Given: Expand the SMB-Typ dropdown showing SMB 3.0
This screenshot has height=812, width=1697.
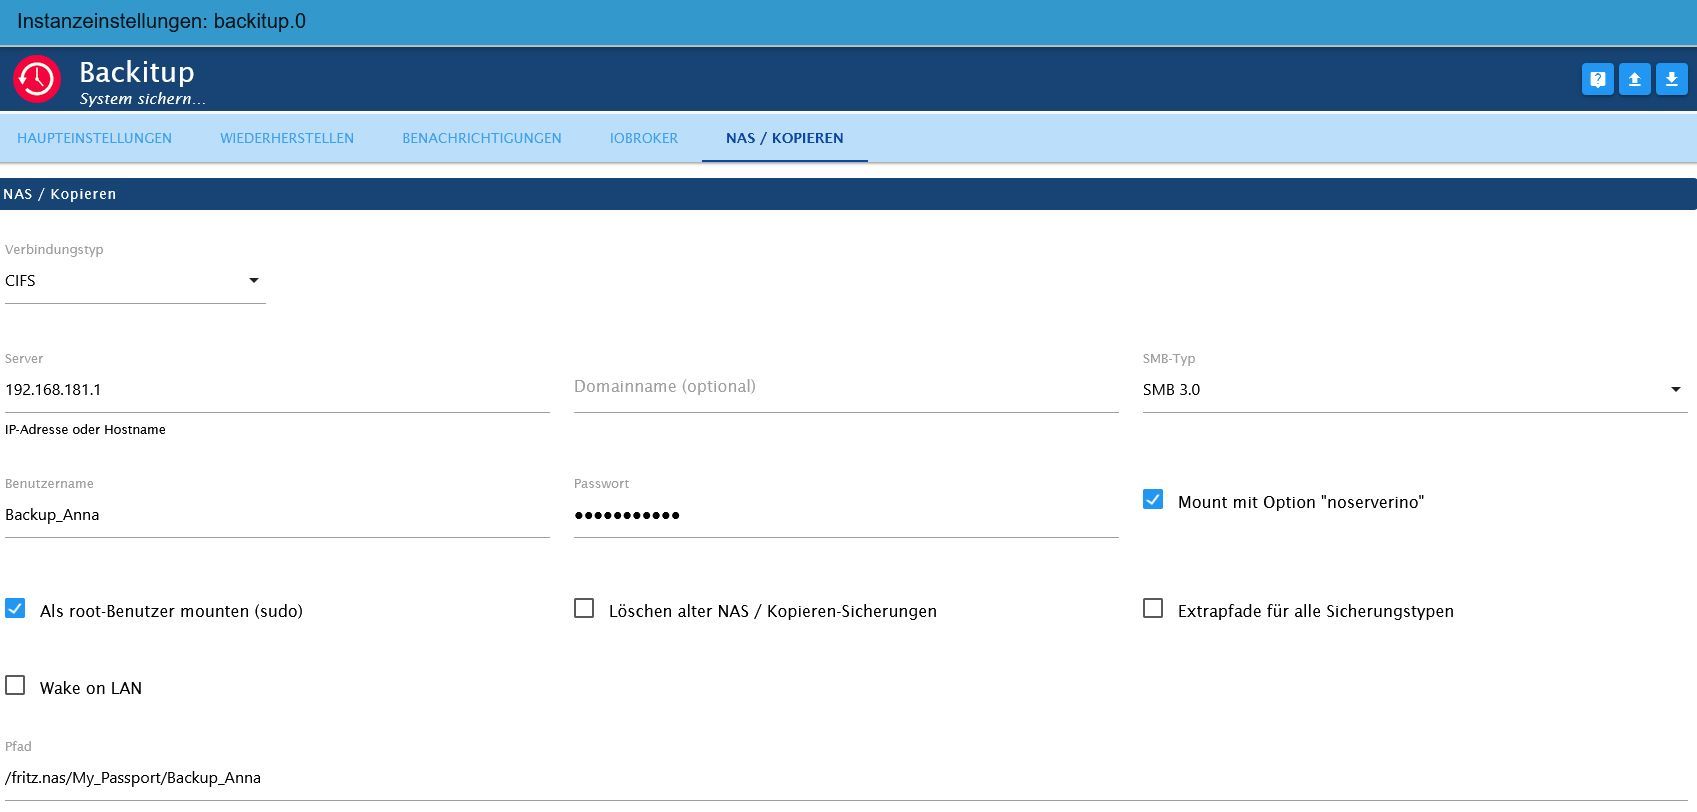Looking at the screenshot, I should [1415, 390].
